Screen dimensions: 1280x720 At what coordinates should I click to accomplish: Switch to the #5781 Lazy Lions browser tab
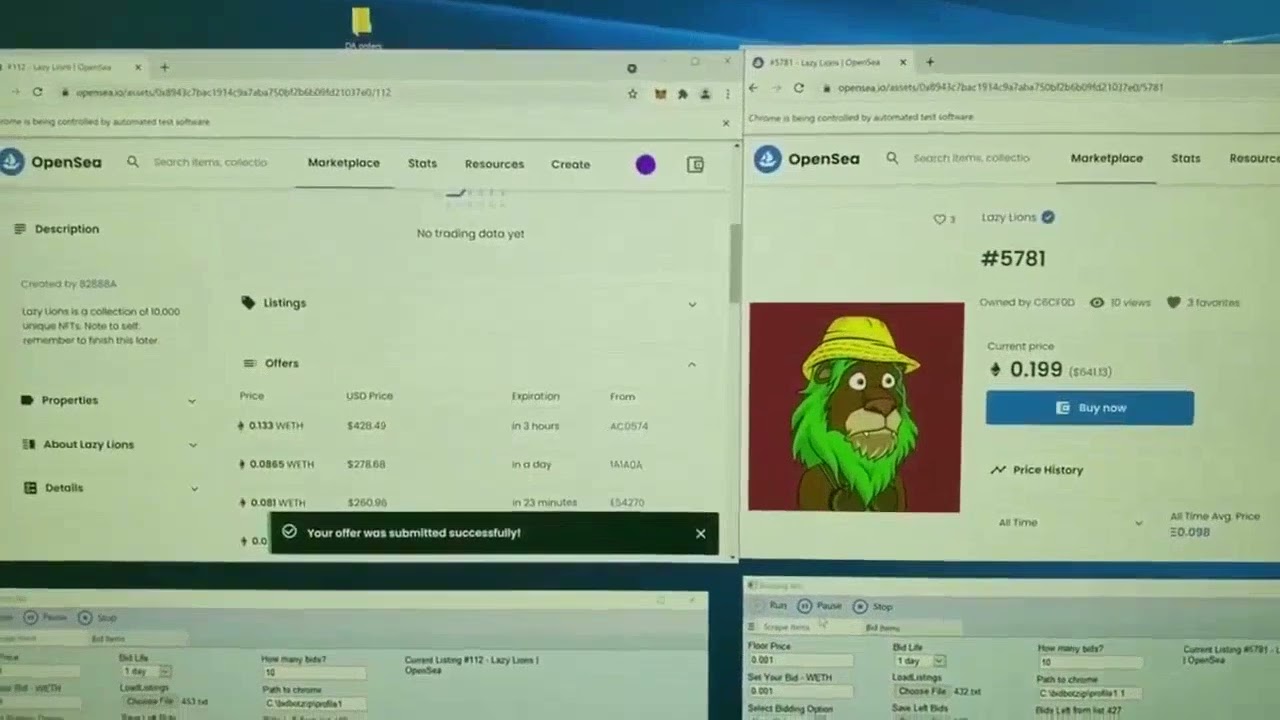(x=829, y=62)
